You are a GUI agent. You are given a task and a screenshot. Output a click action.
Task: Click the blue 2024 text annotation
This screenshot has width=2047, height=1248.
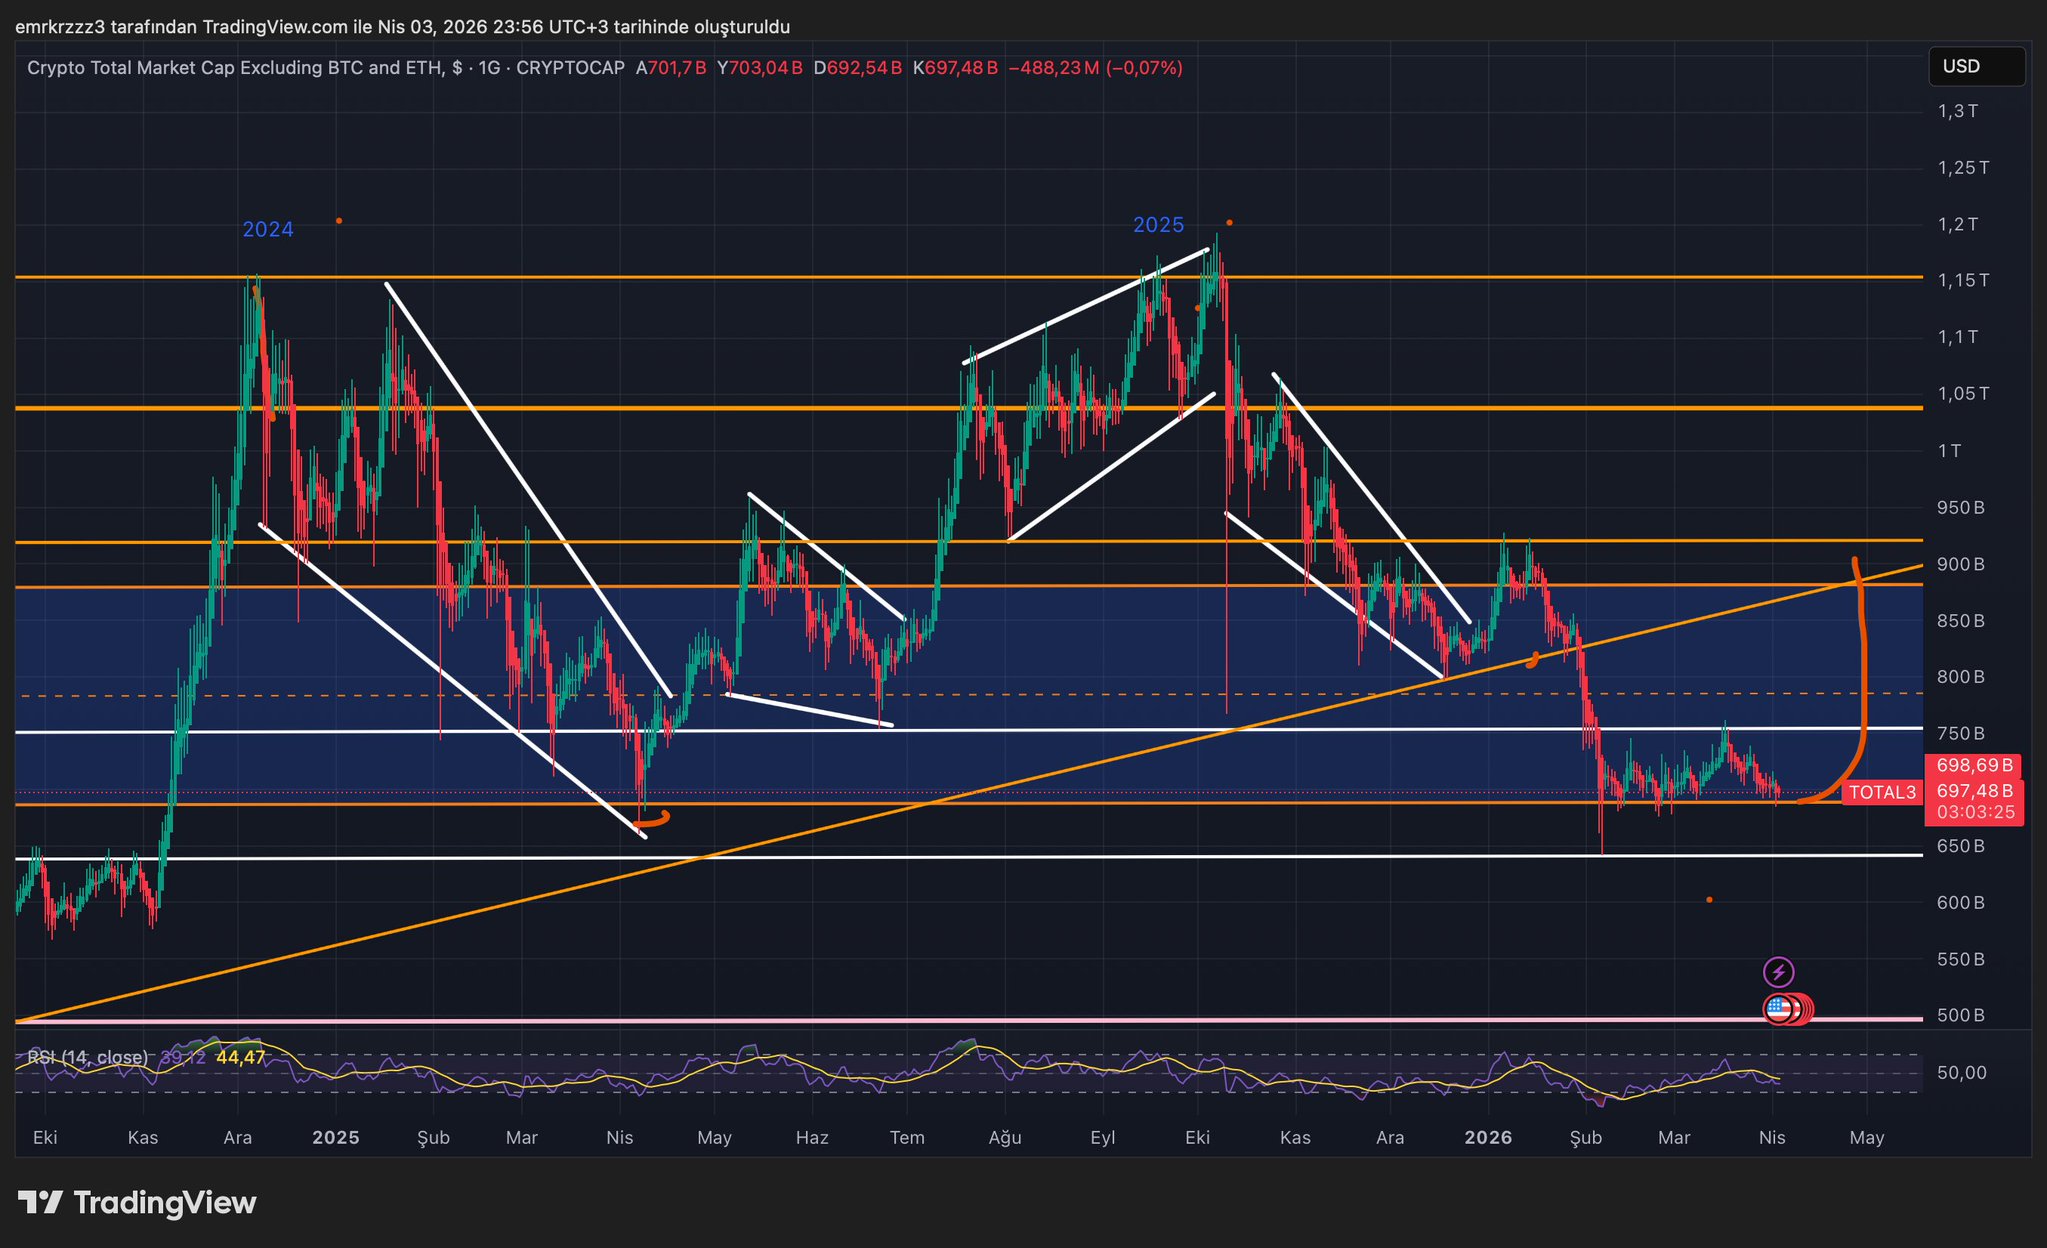coord(268,230)
